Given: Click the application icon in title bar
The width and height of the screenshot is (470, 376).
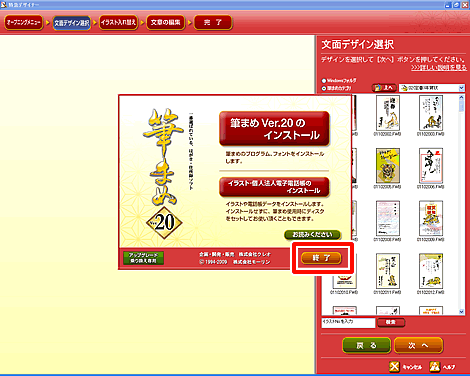Looking at the screenshot, I should tap(4, 5).
